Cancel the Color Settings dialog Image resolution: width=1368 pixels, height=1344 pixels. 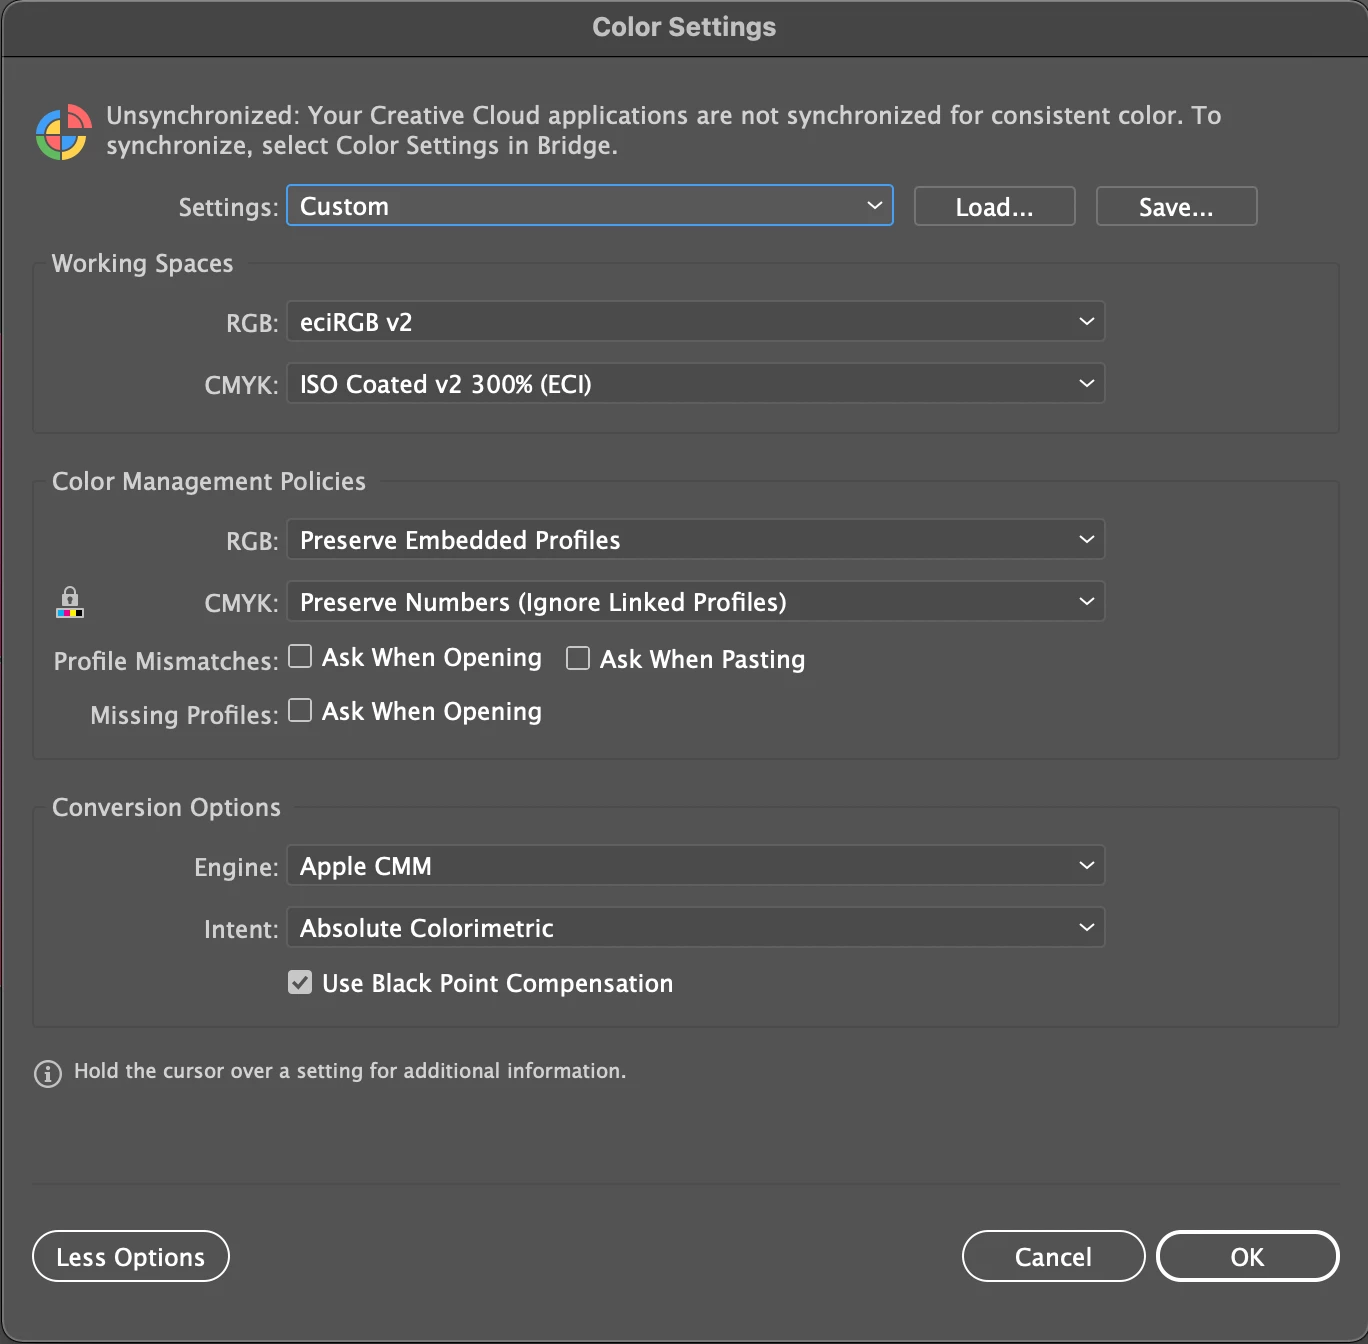(x=1054, y=1256)
